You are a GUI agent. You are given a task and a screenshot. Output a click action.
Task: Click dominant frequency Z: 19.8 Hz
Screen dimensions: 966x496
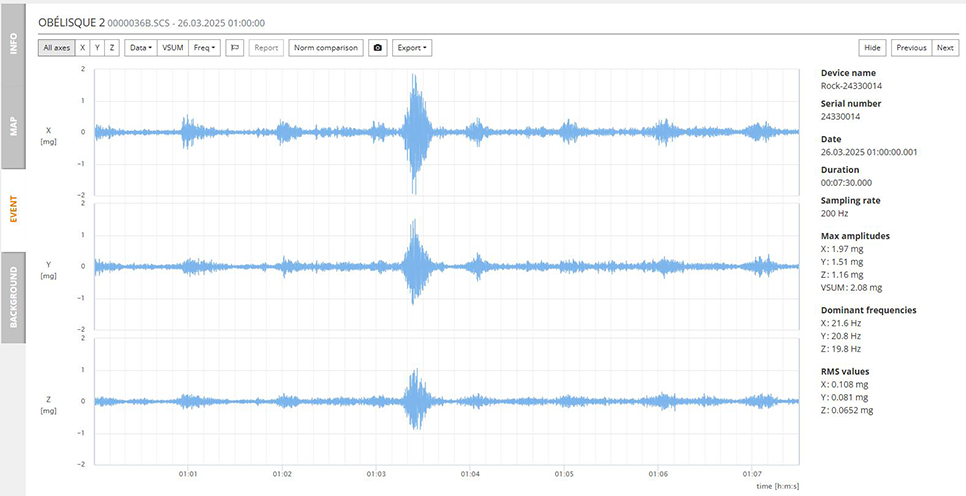841,349
